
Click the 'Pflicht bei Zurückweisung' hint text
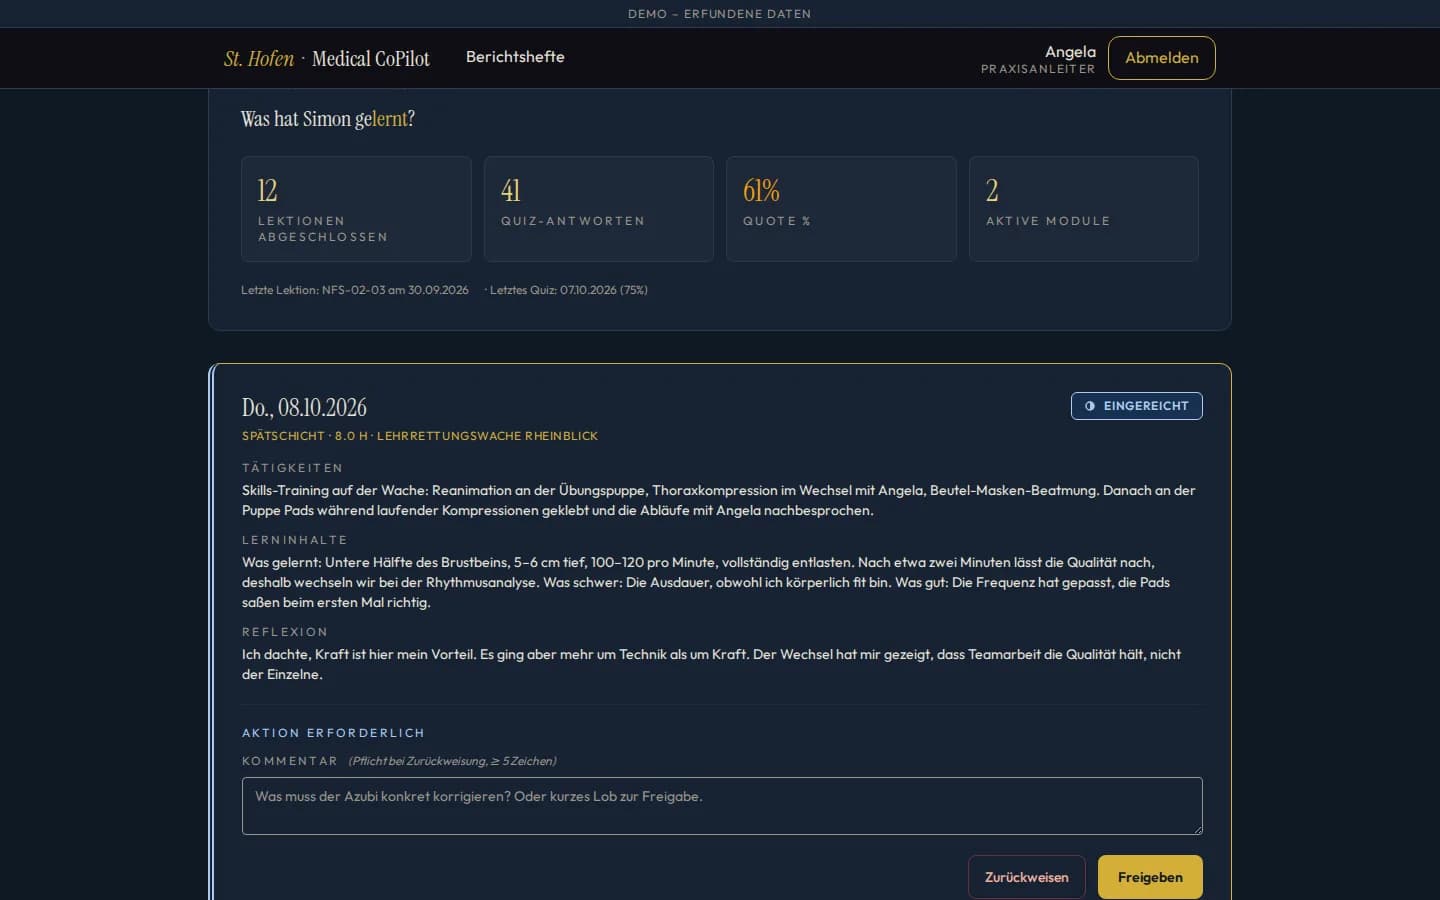click(x=452, y=761)
